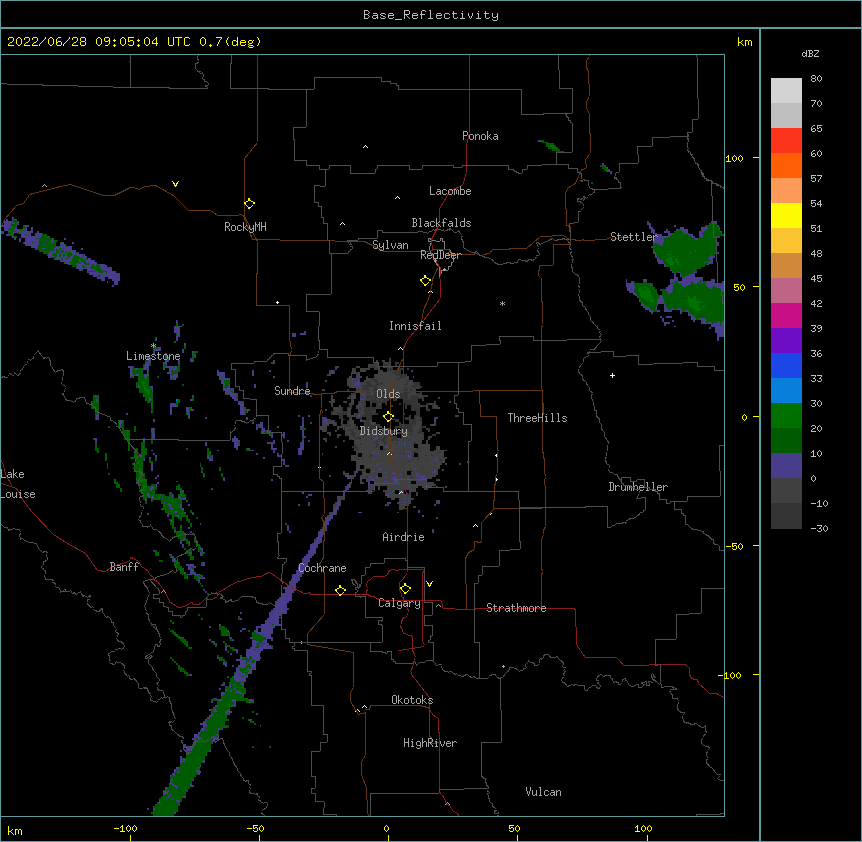Image resolution: width=862 pixels, height=842 pixels.
Task: Click the Vulcan town label
Action: tap(543, 792)
